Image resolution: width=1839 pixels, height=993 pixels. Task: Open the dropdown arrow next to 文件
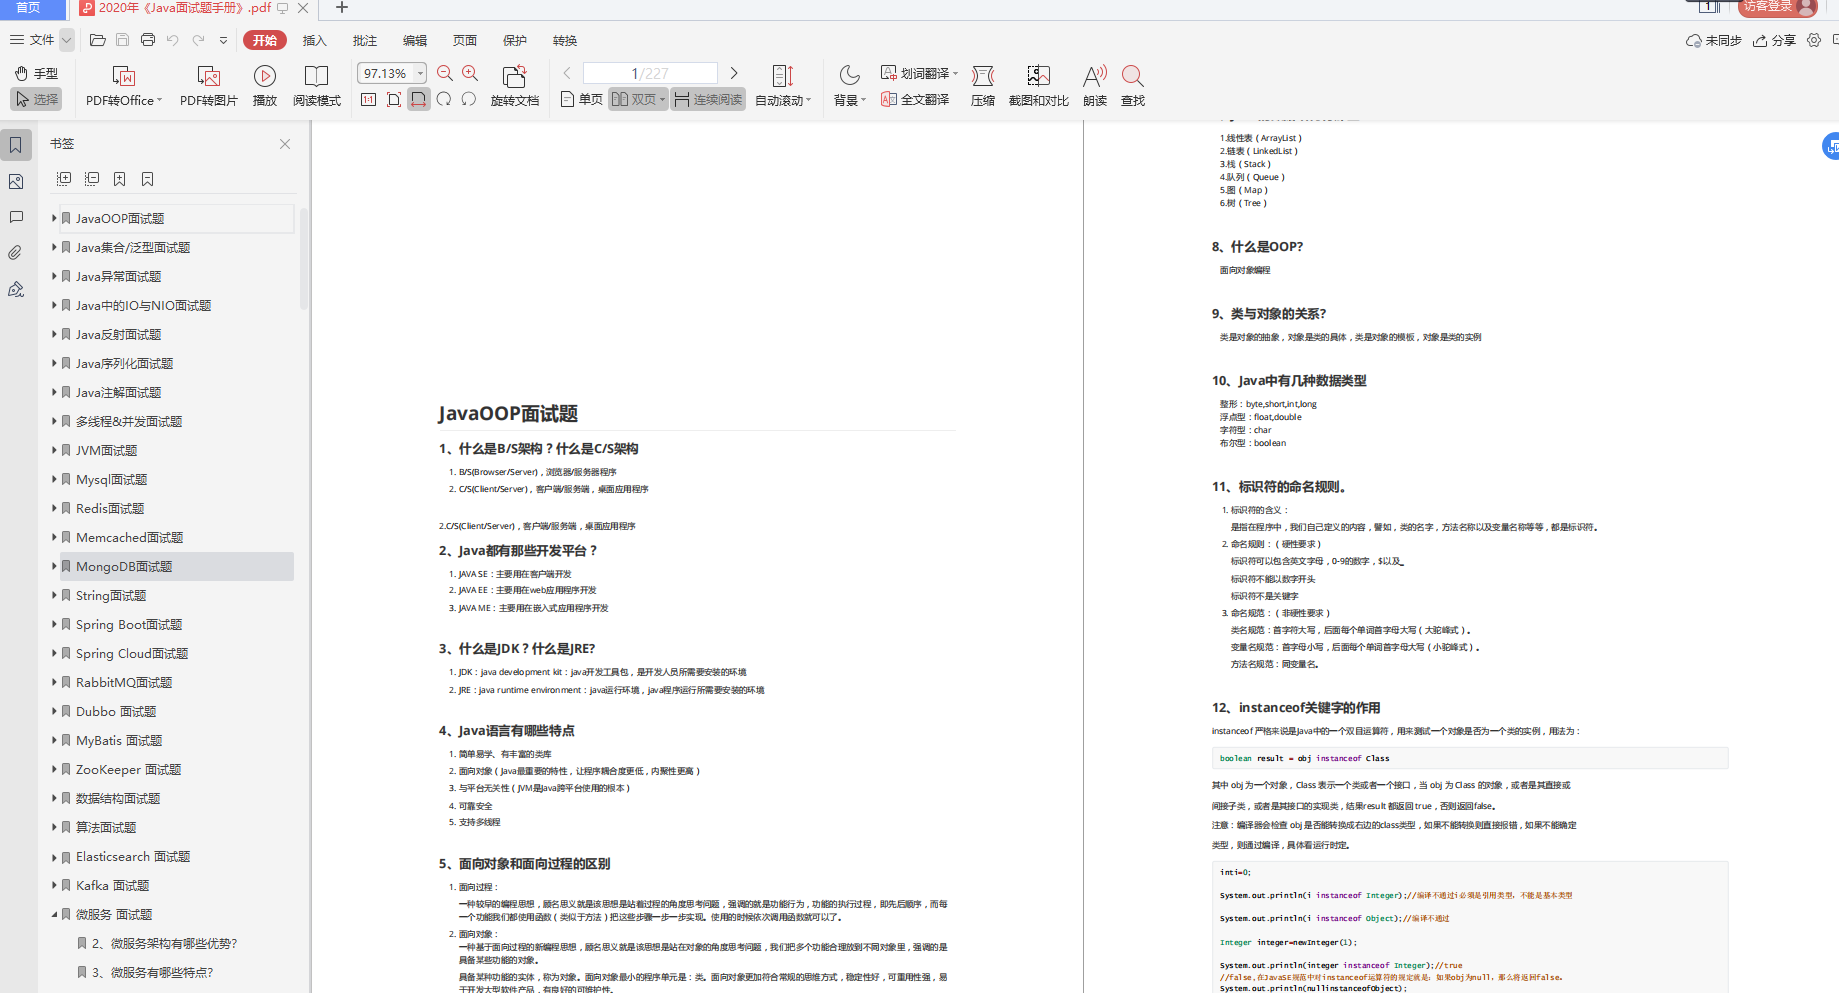tap(67, 40)
